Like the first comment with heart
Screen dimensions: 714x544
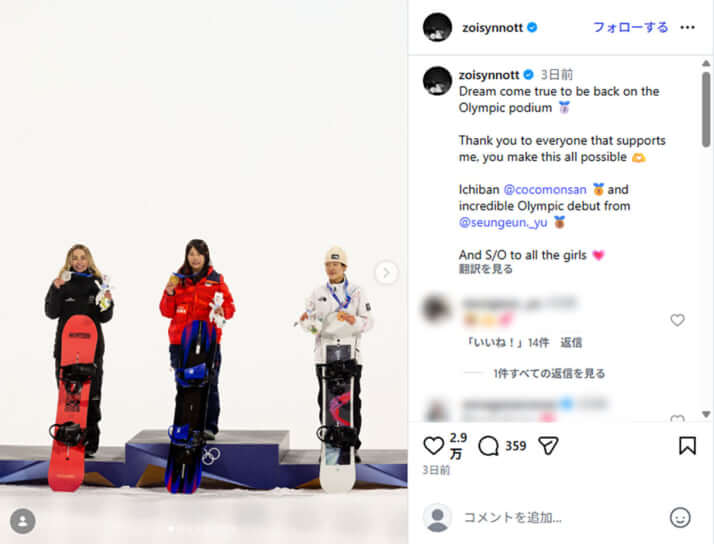coord(677,320)
